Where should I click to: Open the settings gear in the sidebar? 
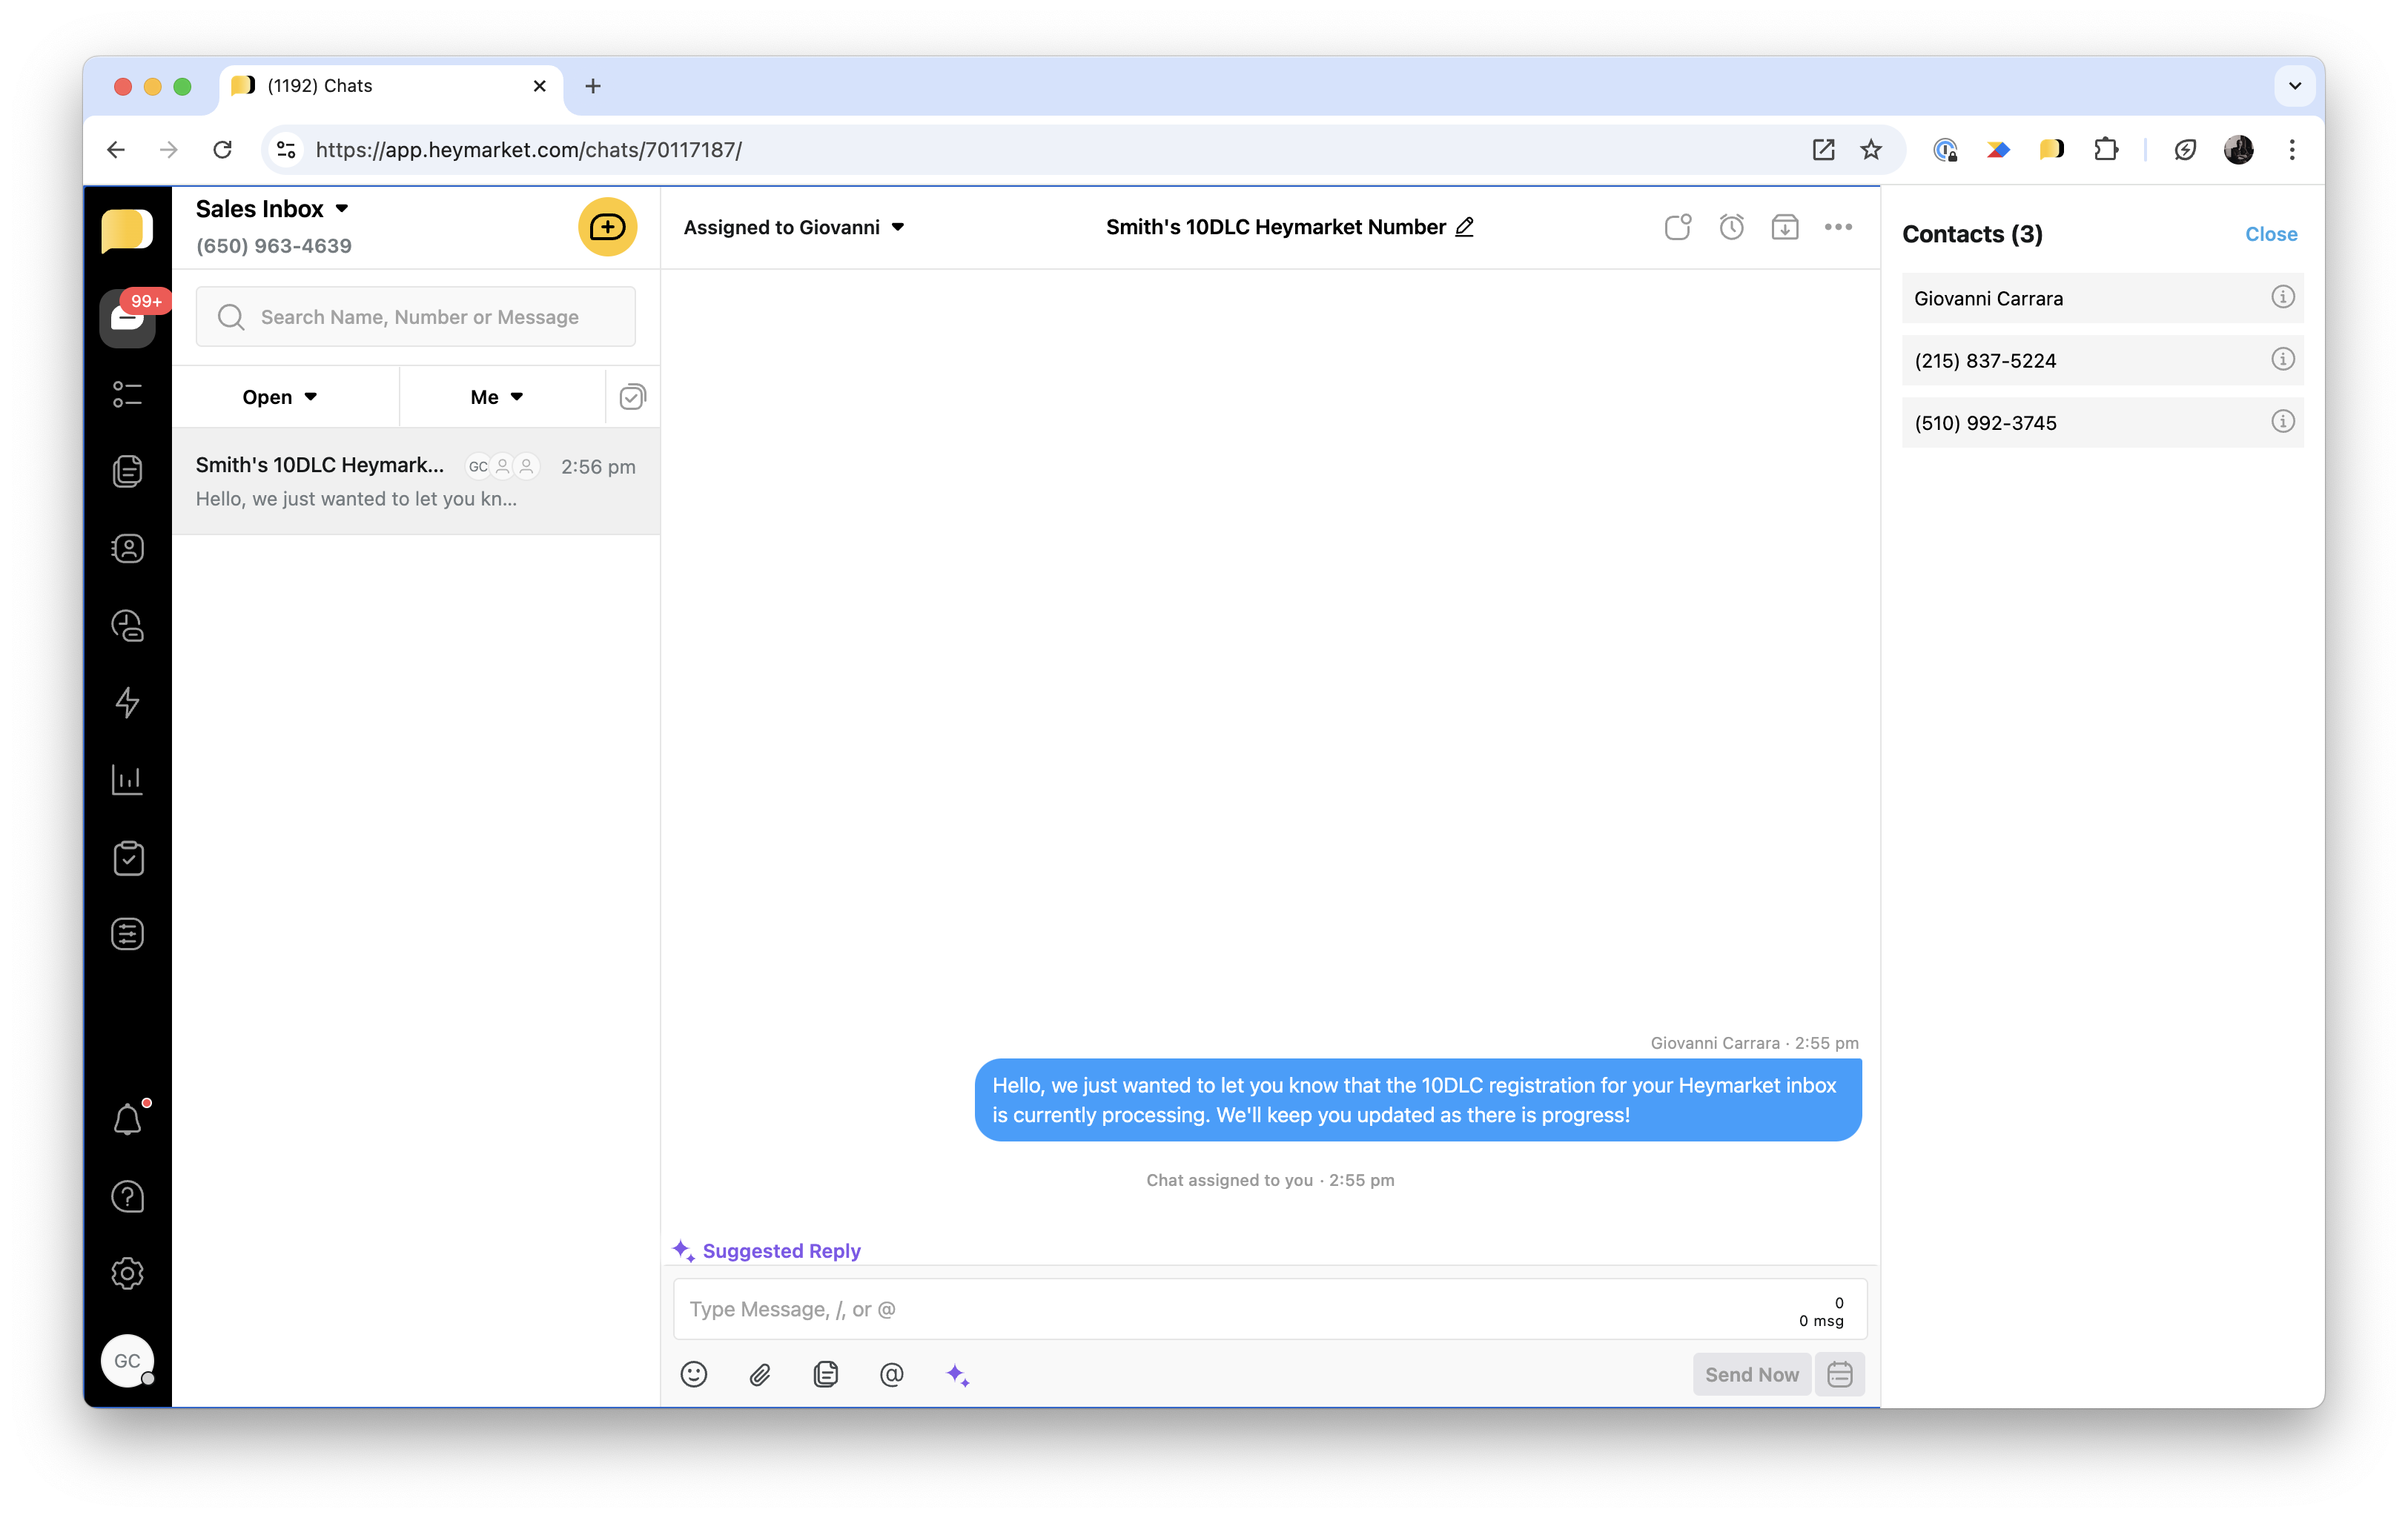(127, 1273)
